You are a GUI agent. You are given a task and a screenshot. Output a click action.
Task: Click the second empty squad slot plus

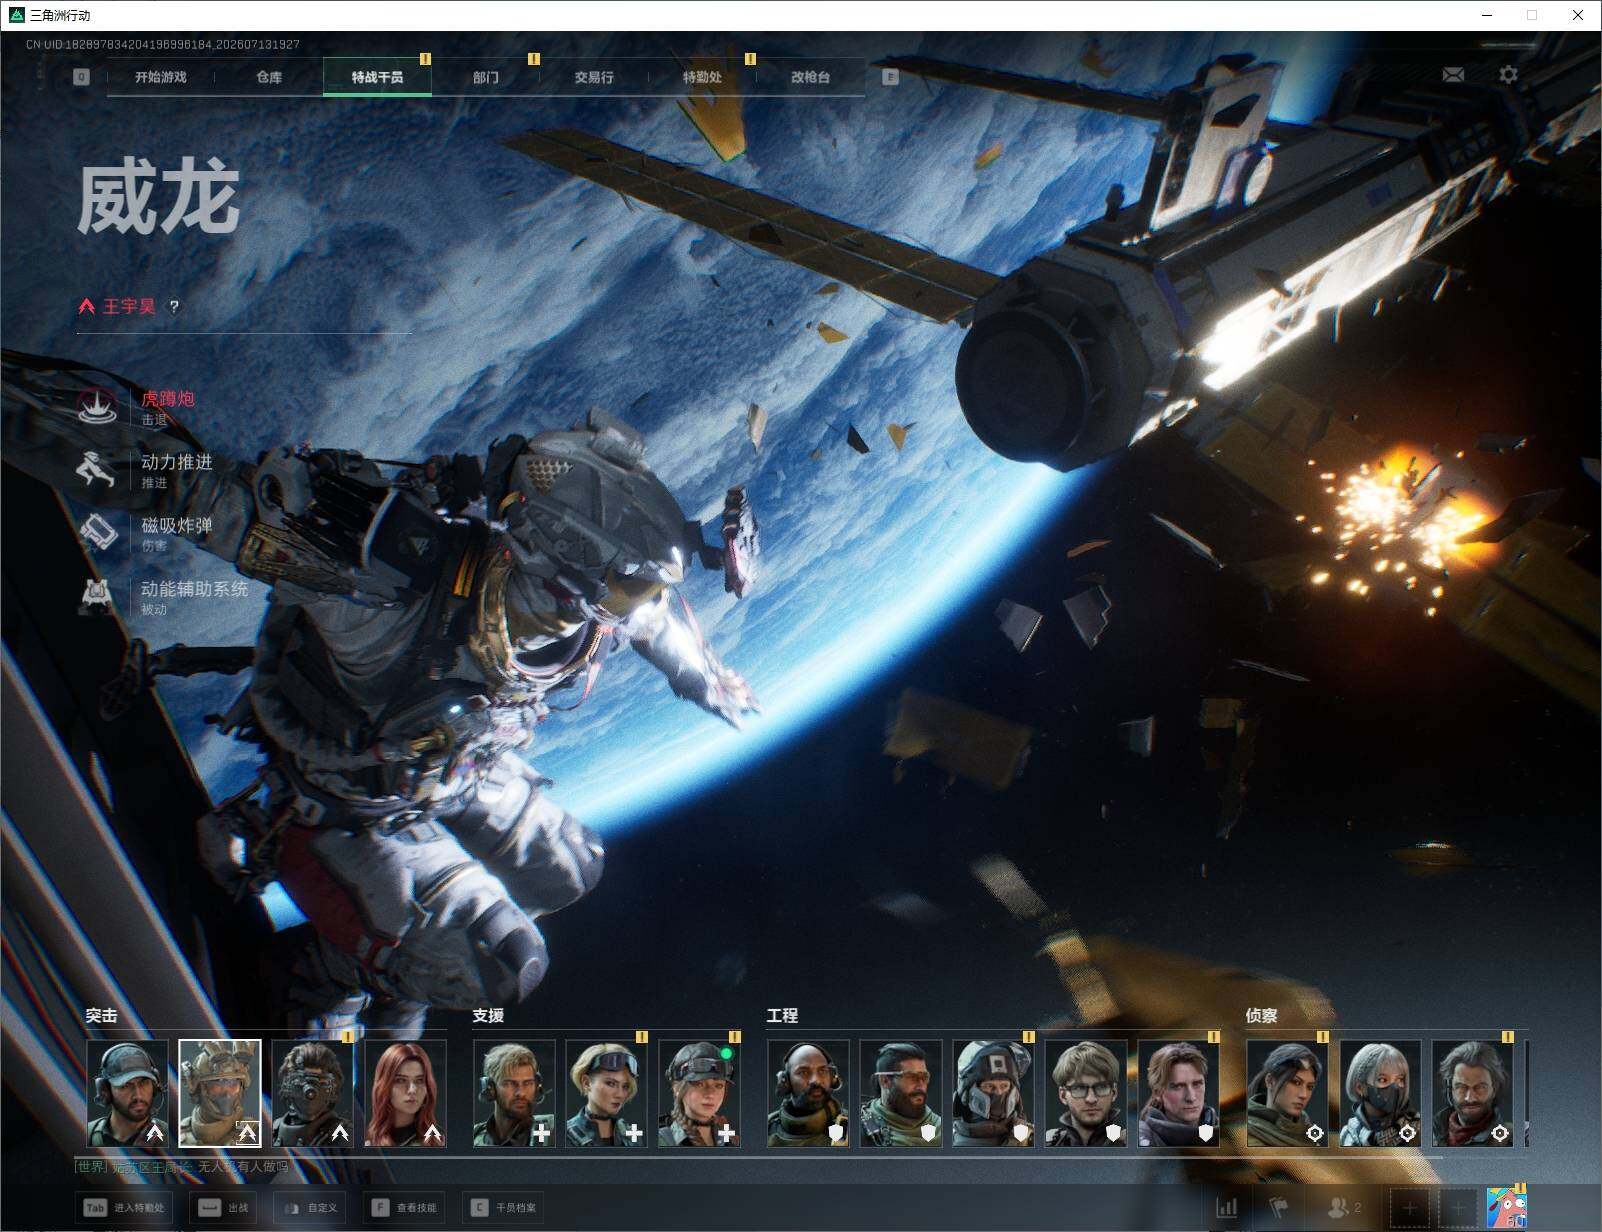pyautogui.click(x=1458, y=1208)
